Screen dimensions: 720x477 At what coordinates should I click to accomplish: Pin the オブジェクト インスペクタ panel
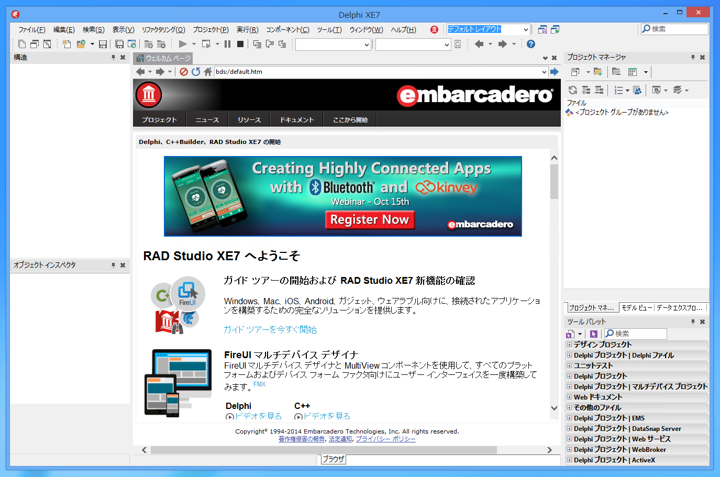tap(113, 265)
